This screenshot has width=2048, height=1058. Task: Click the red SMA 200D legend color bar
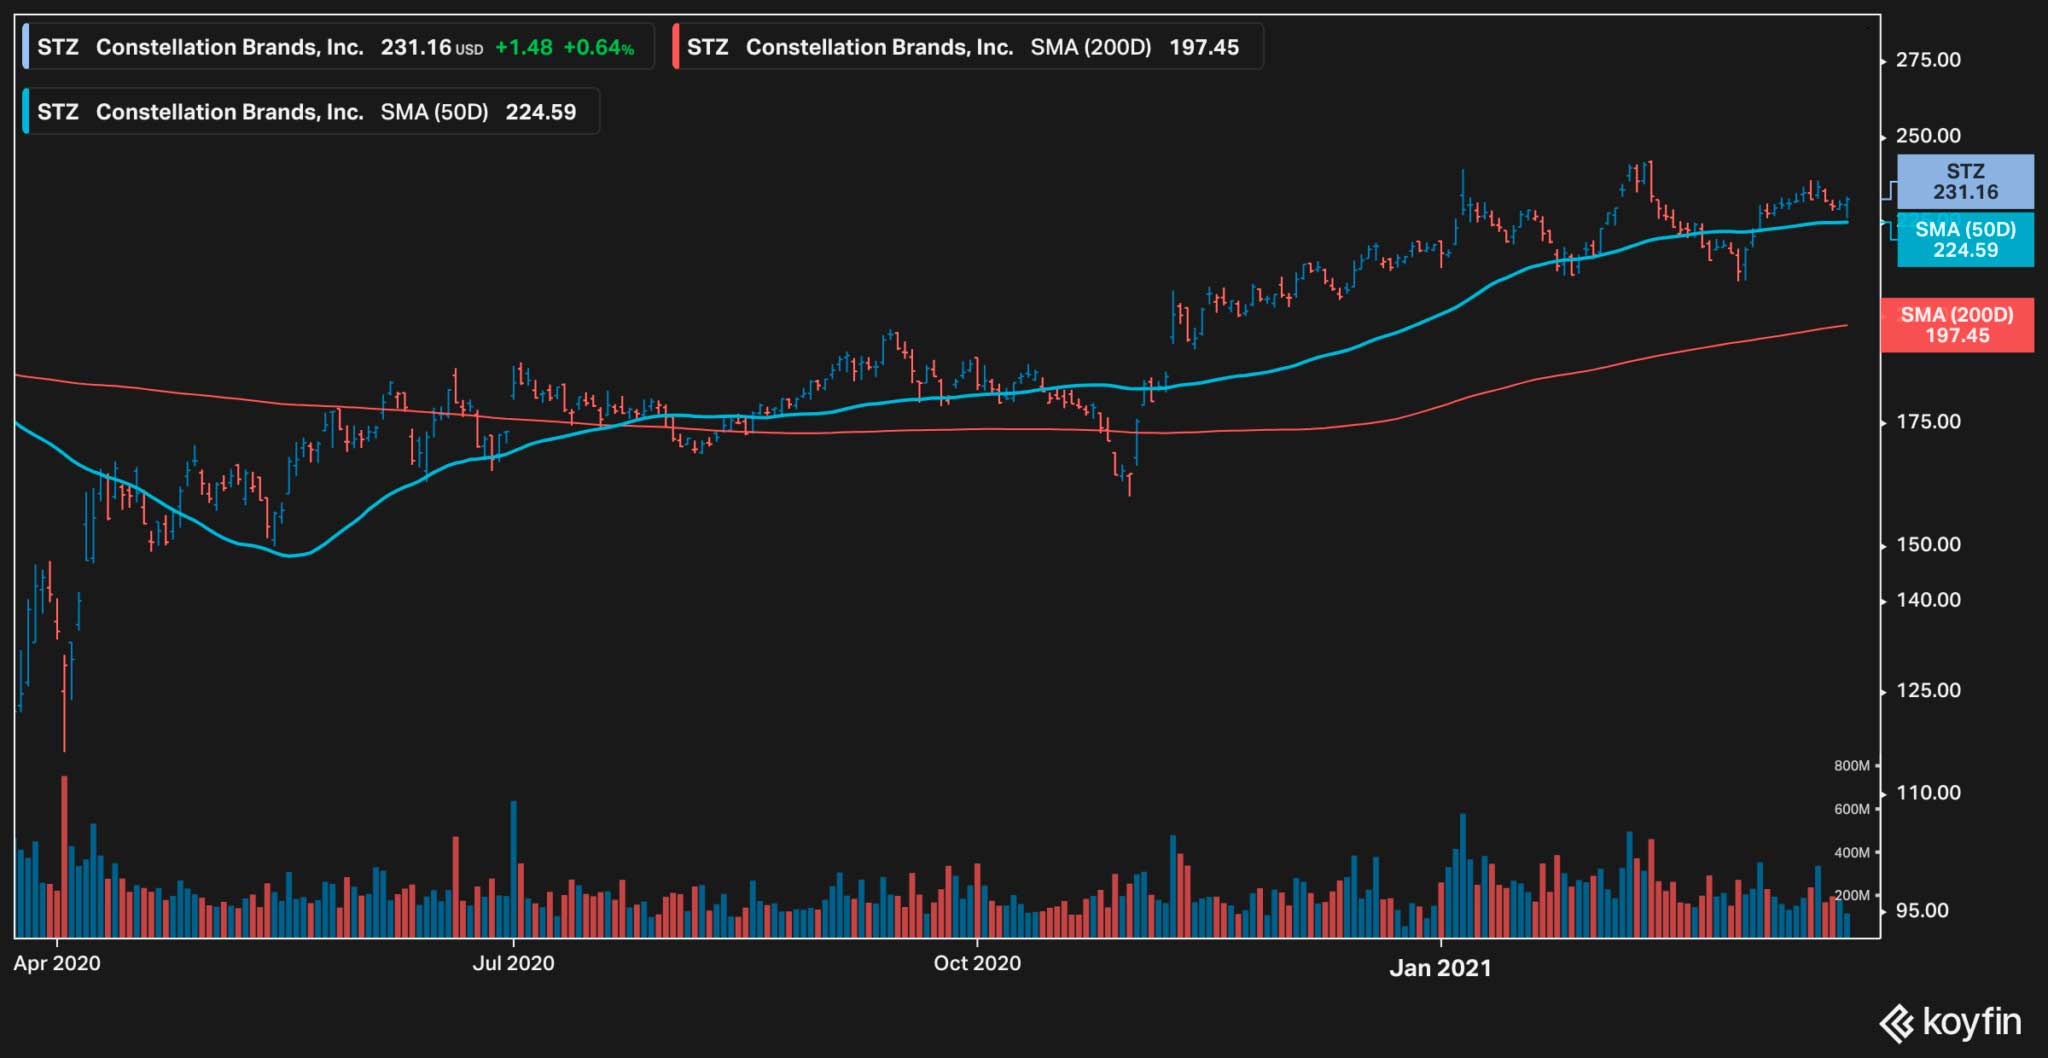pyautogui.click(x=676, y=47)
